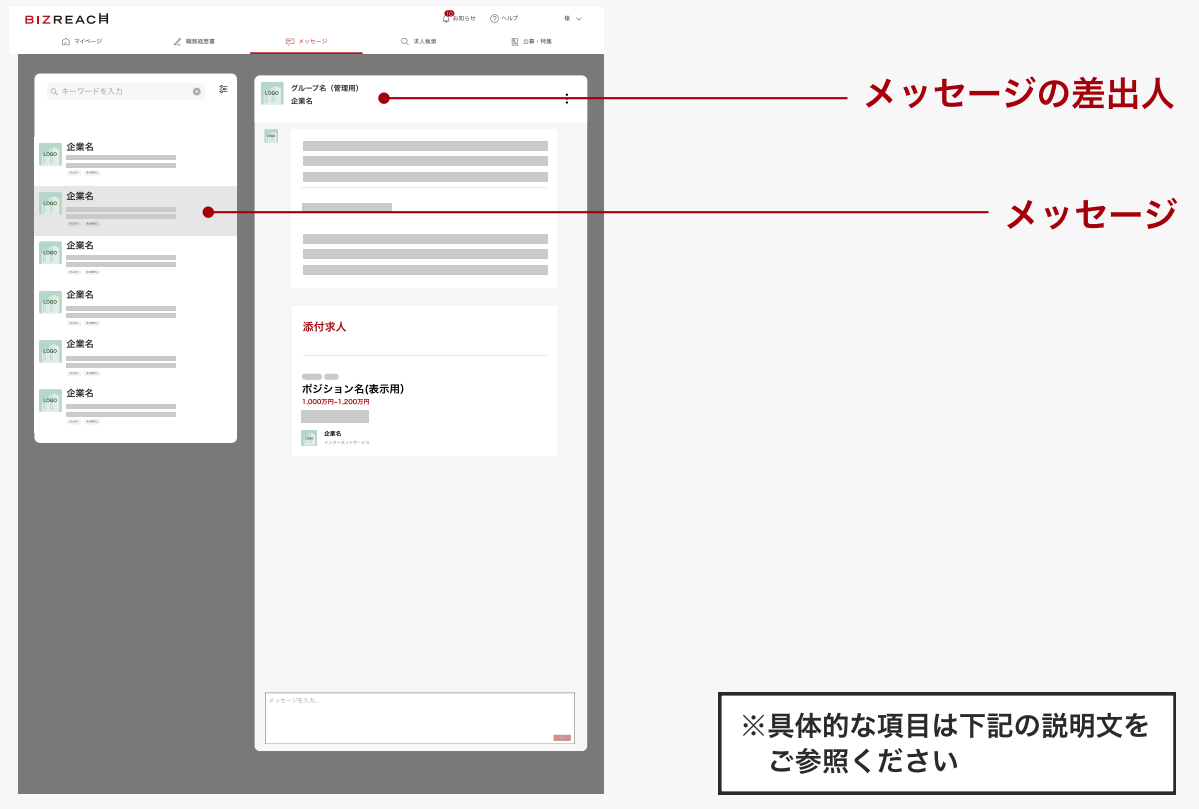This screenshot has width=1199, height=809.
Task: Open the search filter settings icon
Action: tap(224, 91)
